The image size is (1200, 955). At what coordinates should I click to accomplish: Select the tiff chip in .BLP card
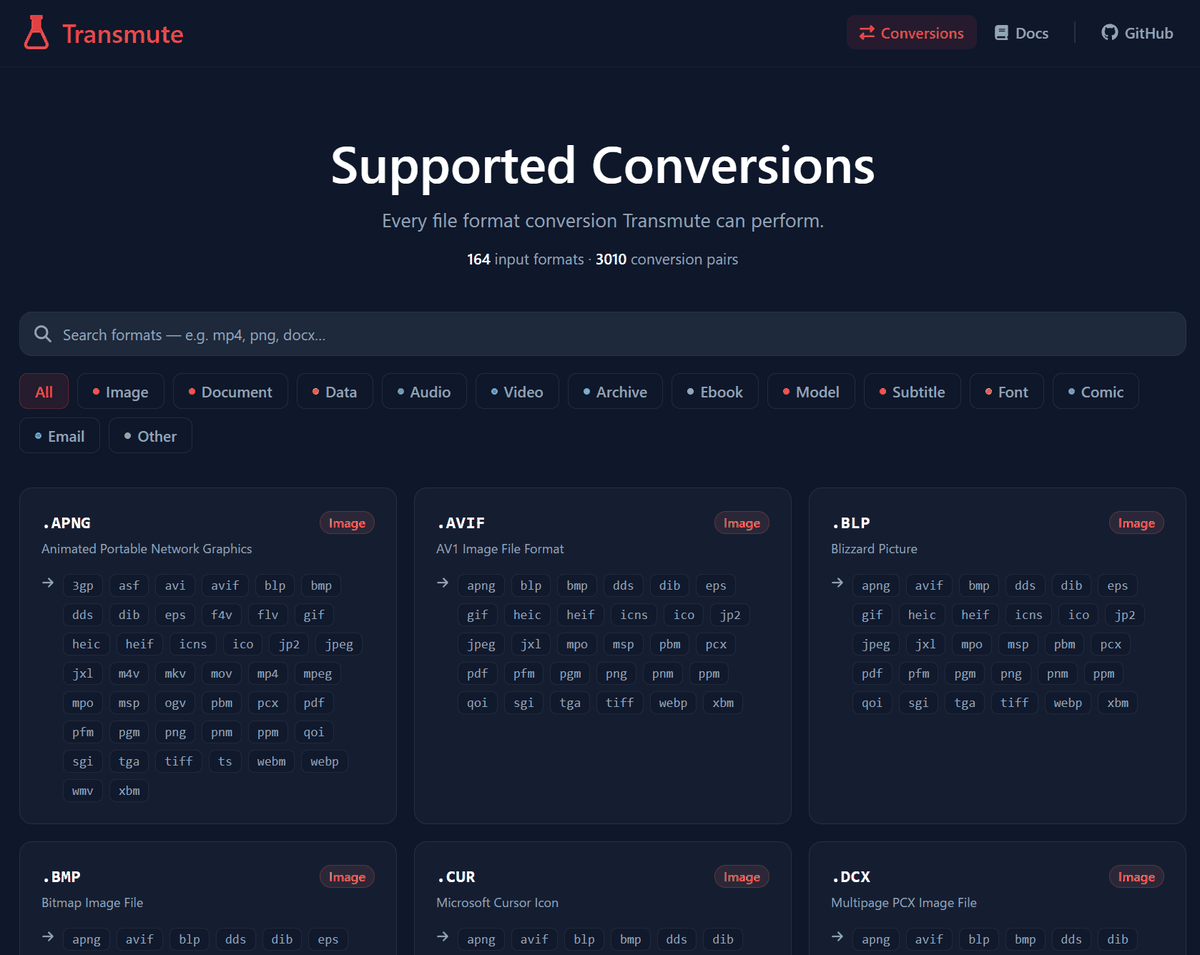coord(1014,703)
